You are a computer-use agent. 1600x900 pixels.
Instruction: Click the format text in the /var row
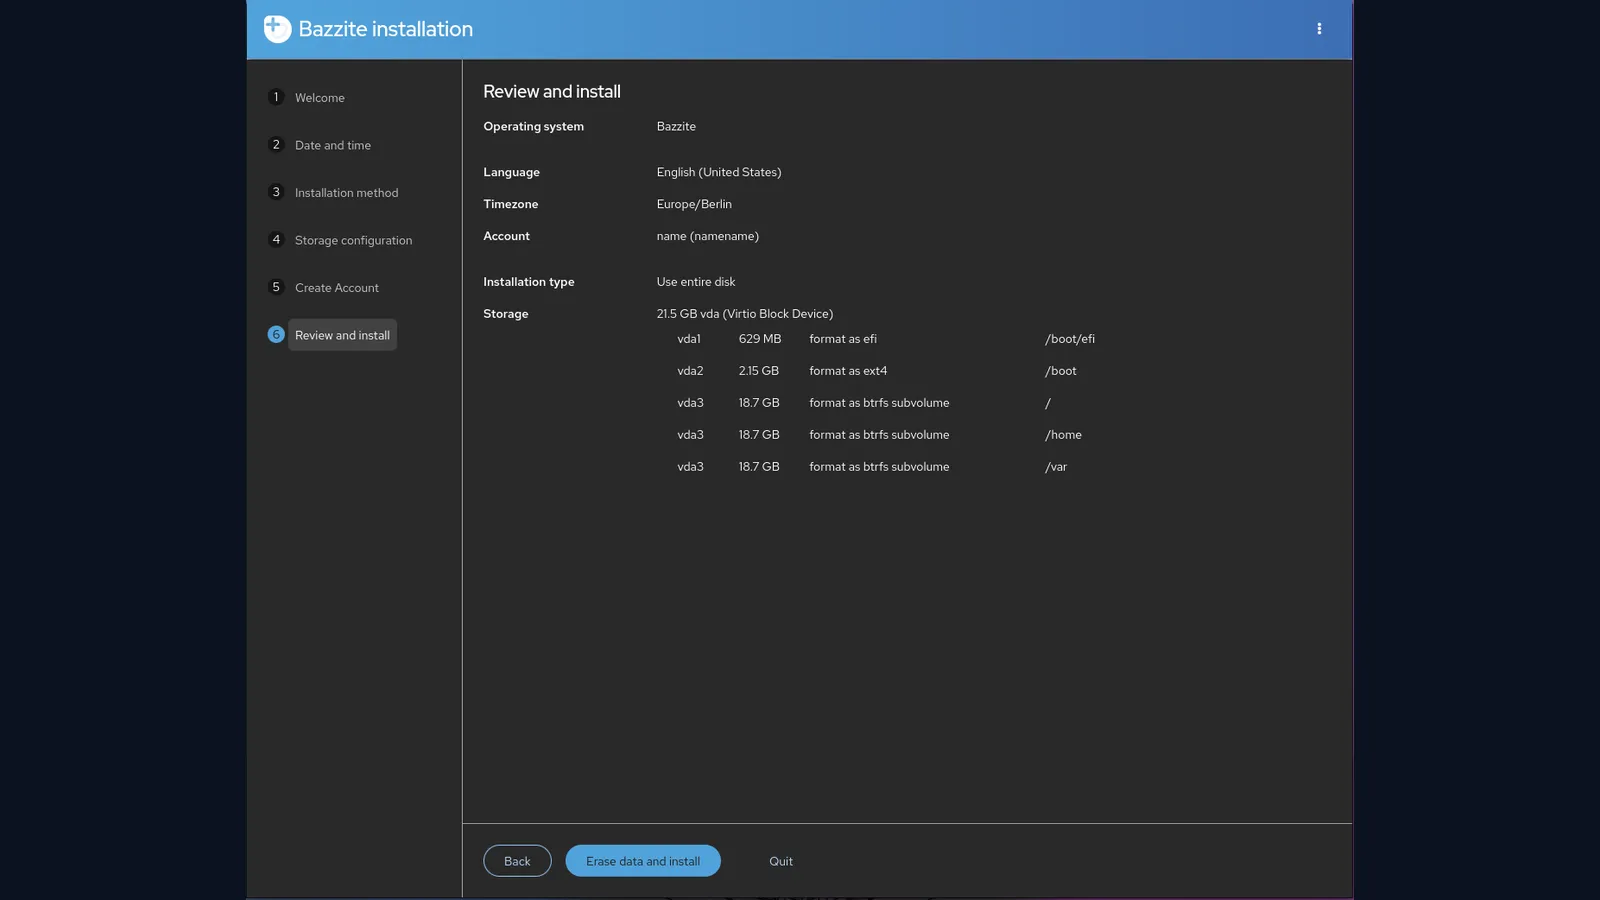[x=879, y=467]
